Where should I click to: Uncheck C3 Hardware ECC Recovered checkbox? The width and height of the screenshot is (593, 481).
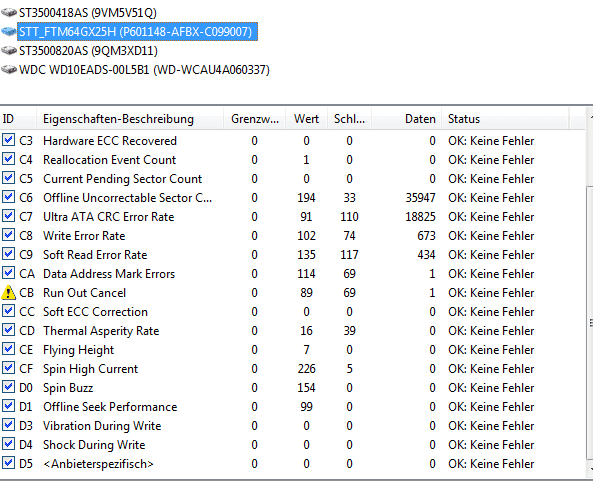coord(8,140)
